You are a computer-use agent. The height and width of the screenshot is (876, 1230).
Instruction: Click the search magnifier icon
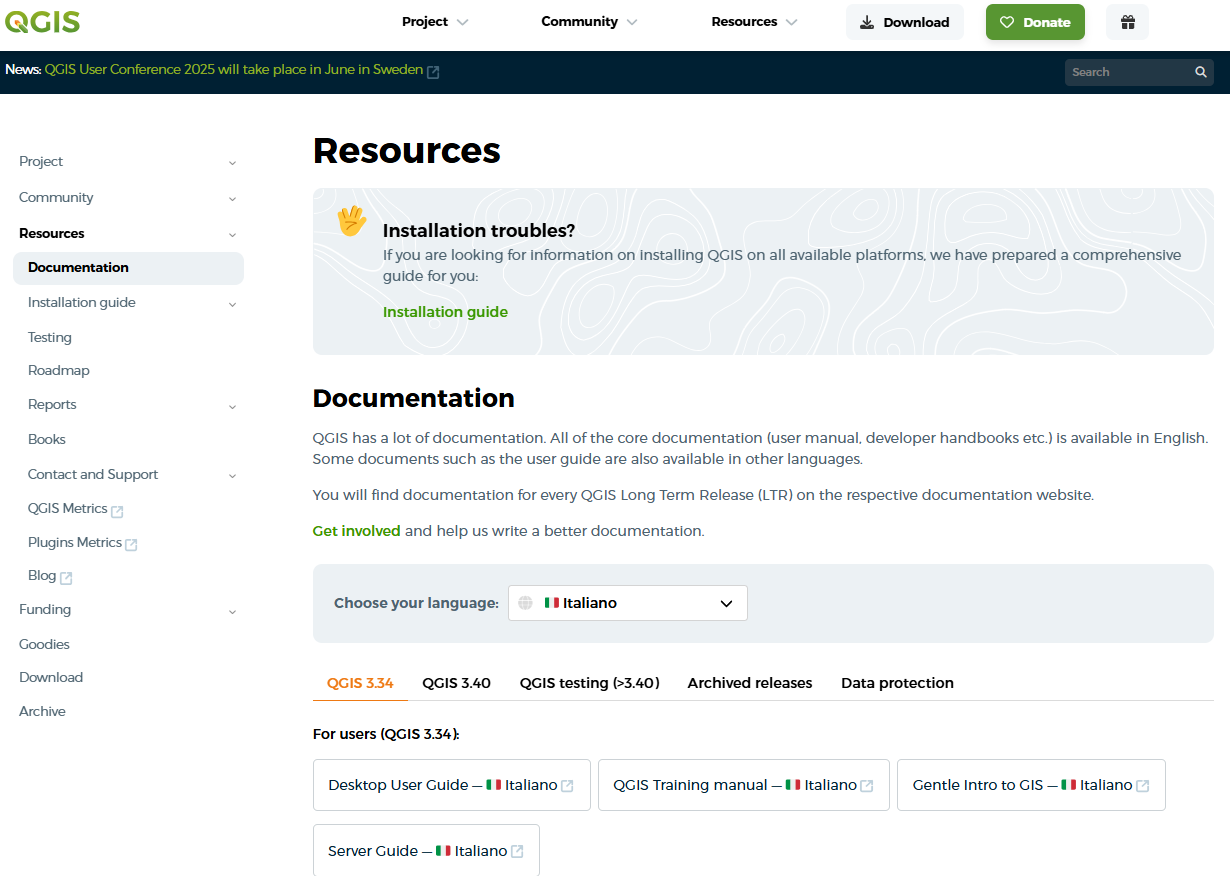[x=1200, y=72]
